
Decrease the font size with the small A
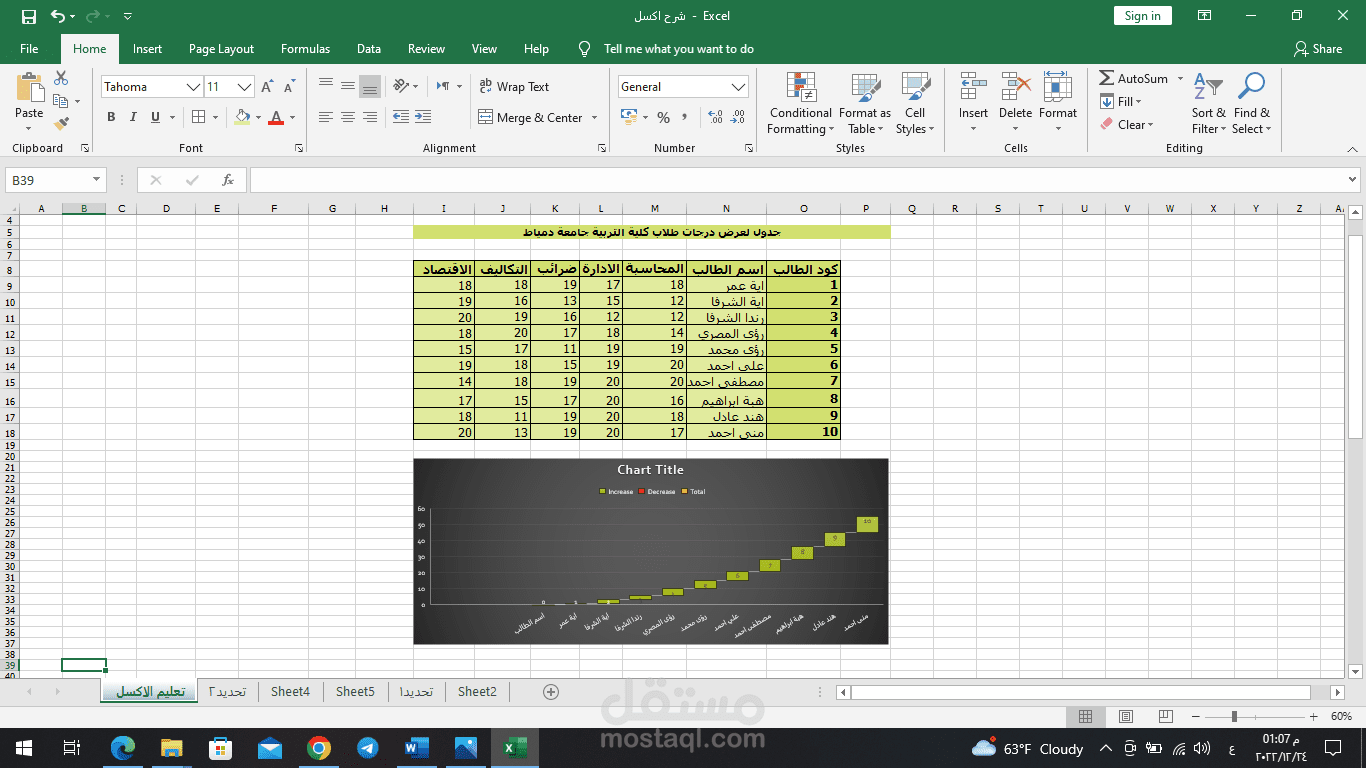(x=288, y=87)
